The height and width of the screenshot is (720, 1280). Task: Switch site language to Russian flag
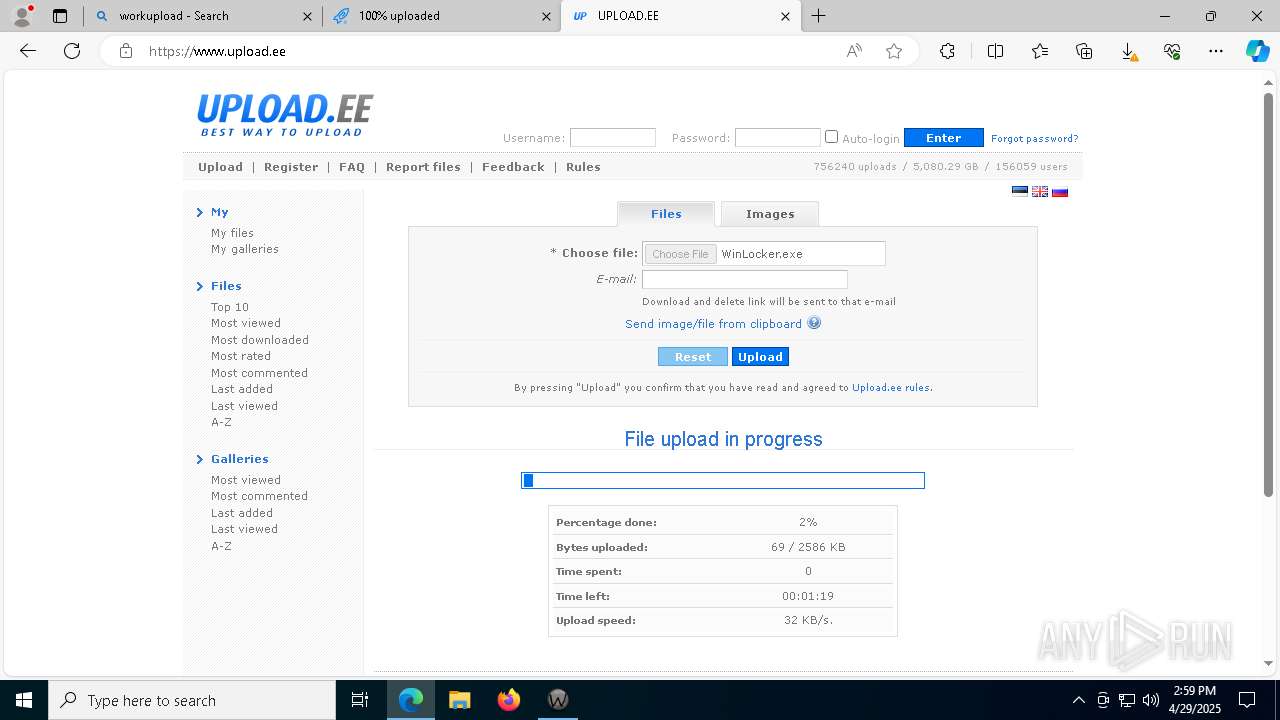(1060, 191)
